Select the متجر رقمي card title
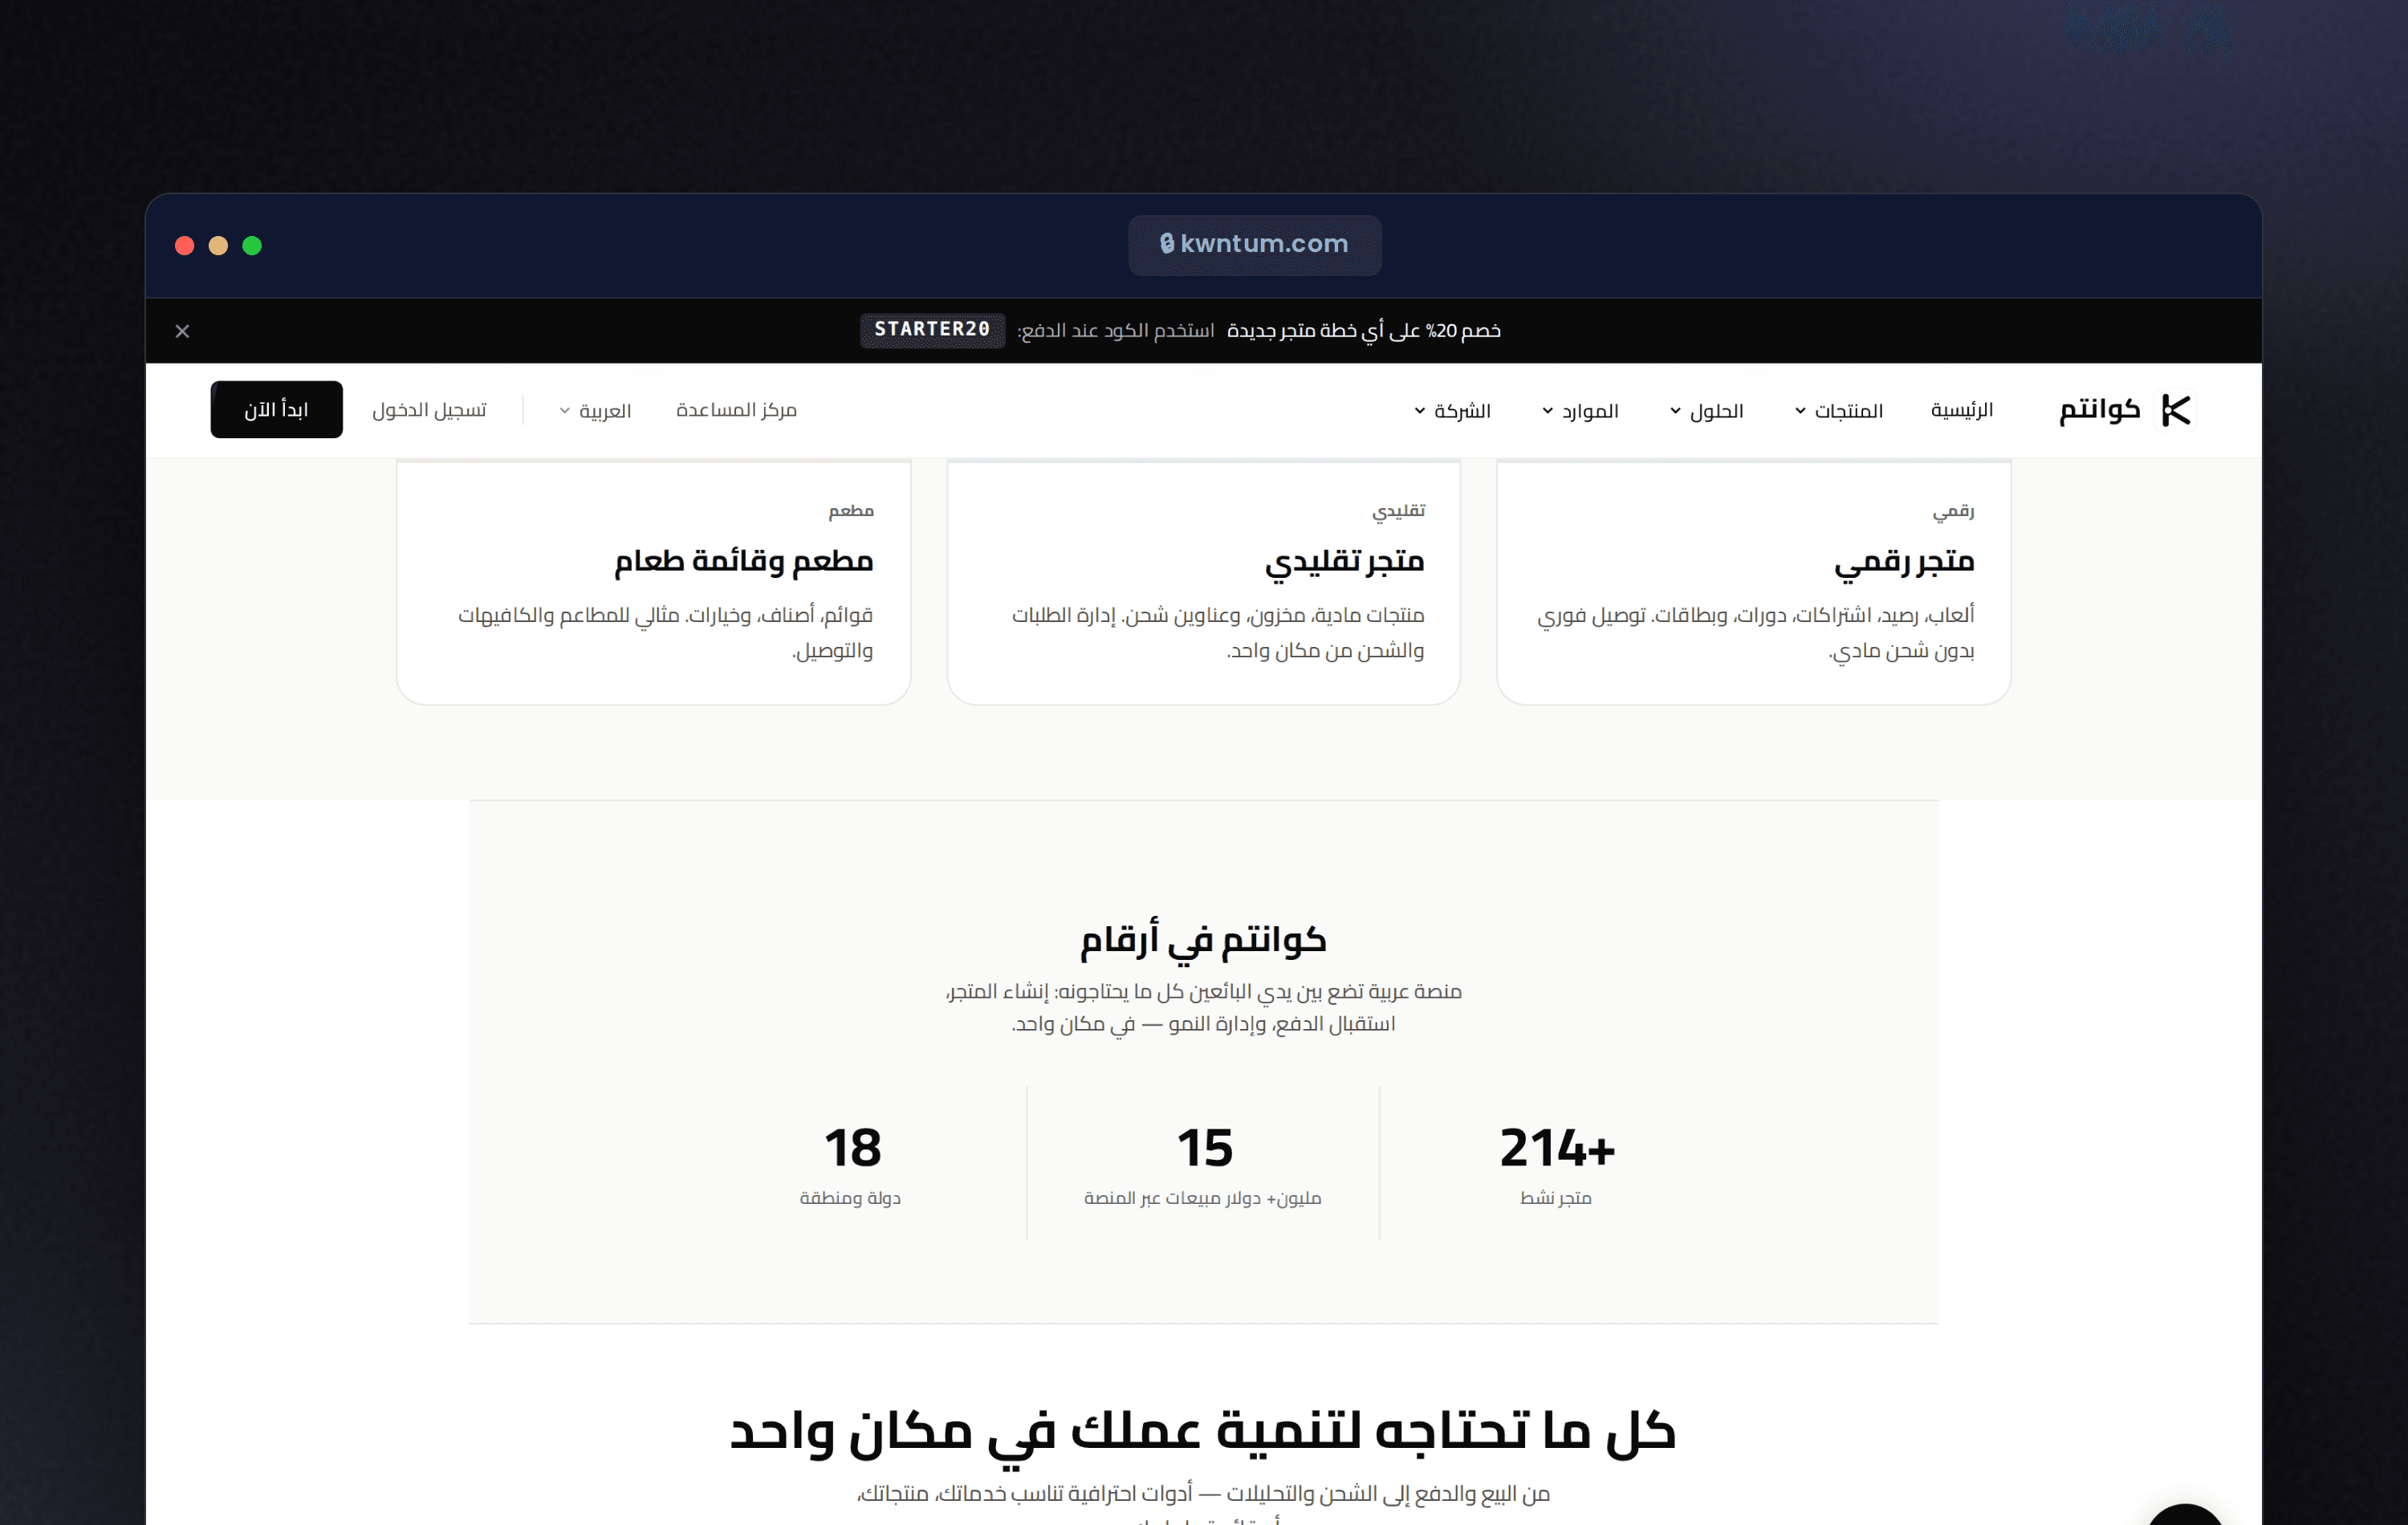The image size is (2408, 1525). click(x=1904, y=561)
